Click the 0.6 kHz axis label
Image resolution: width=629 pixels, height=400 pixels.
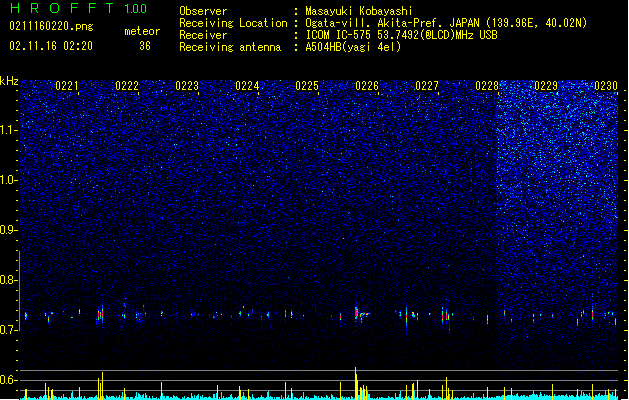[9, 380]
